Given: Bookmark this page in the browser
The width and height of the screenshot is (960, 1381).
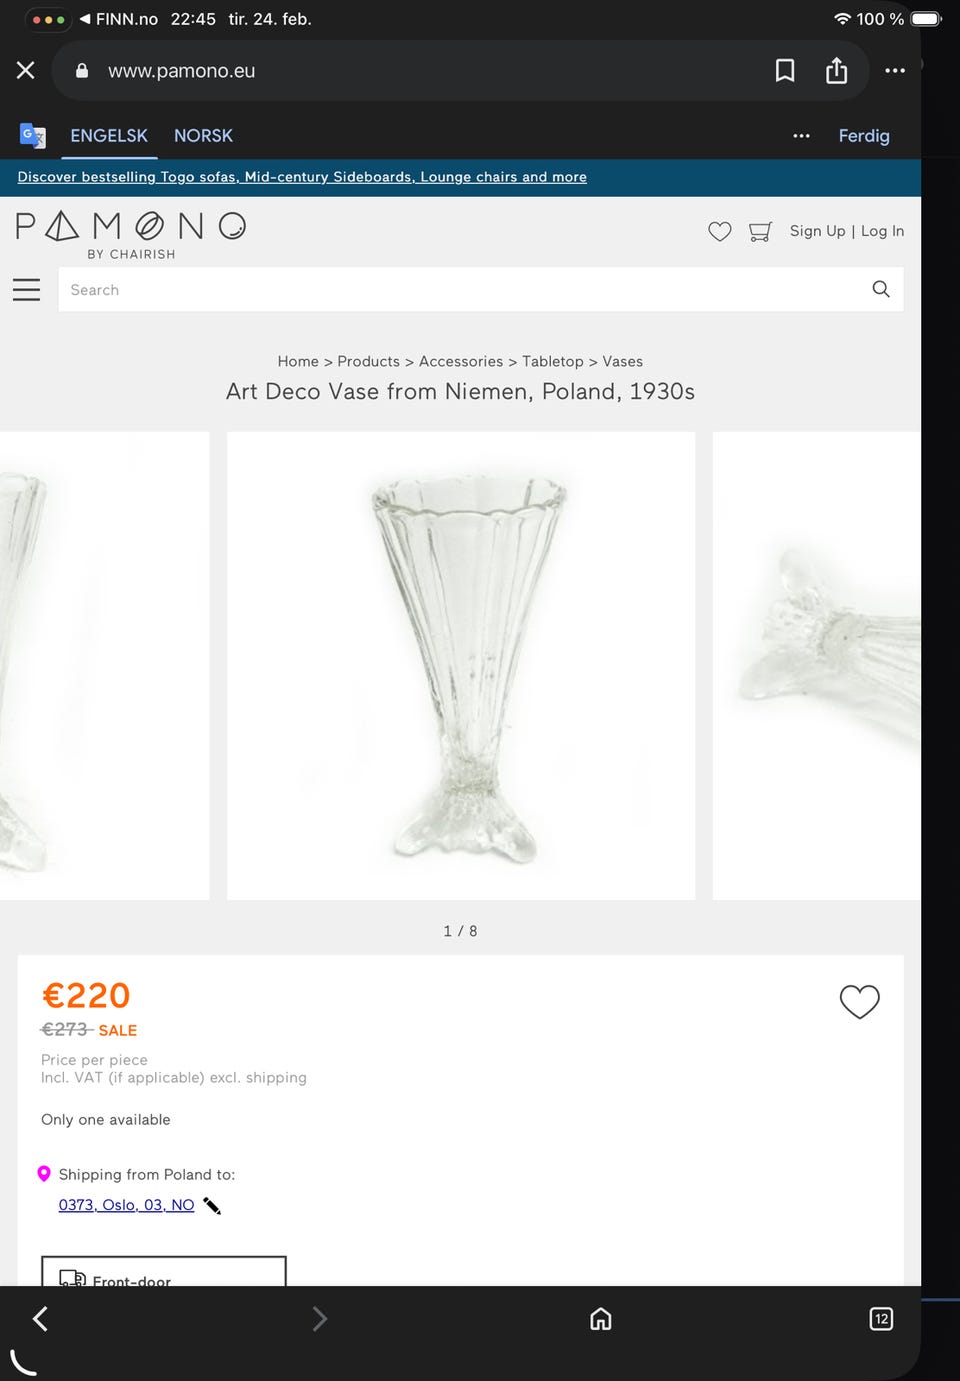Looking at the screenshot, I should point(785,70).
